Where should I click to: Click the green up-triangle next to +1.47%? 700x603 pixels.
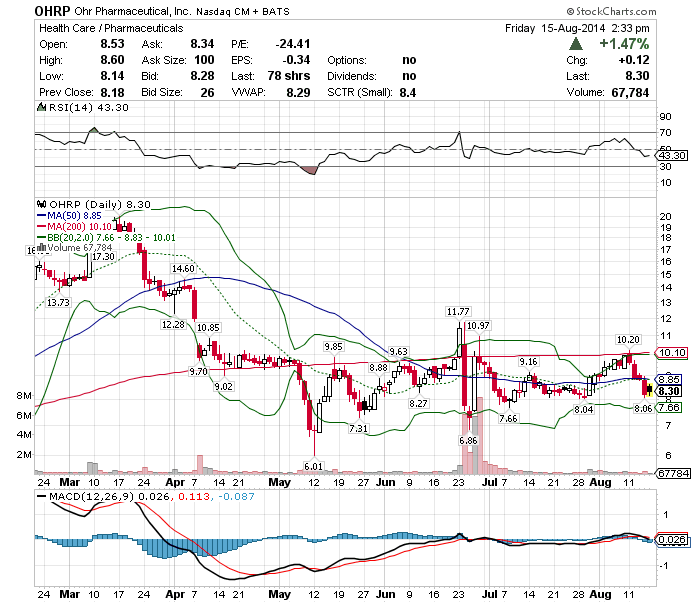[576, 44]
